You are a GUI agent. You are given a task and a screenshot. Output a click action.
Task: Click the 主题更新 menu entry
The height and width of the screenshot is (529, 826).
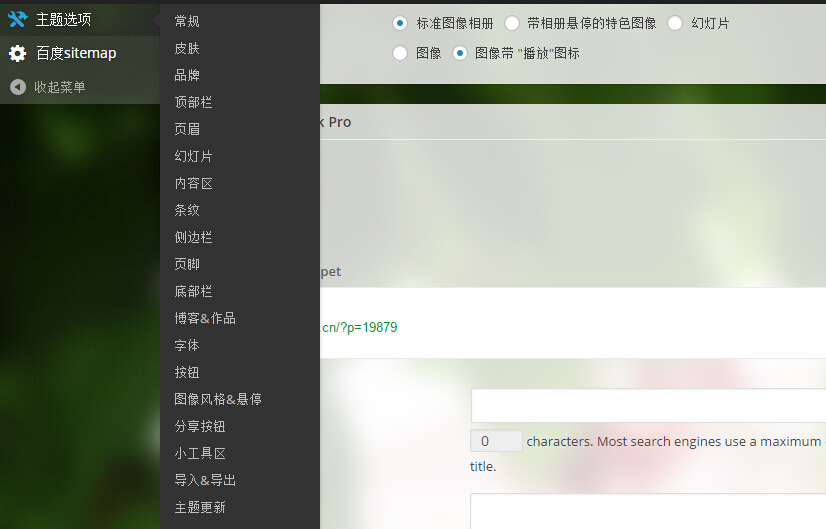[x=200, y=507]
